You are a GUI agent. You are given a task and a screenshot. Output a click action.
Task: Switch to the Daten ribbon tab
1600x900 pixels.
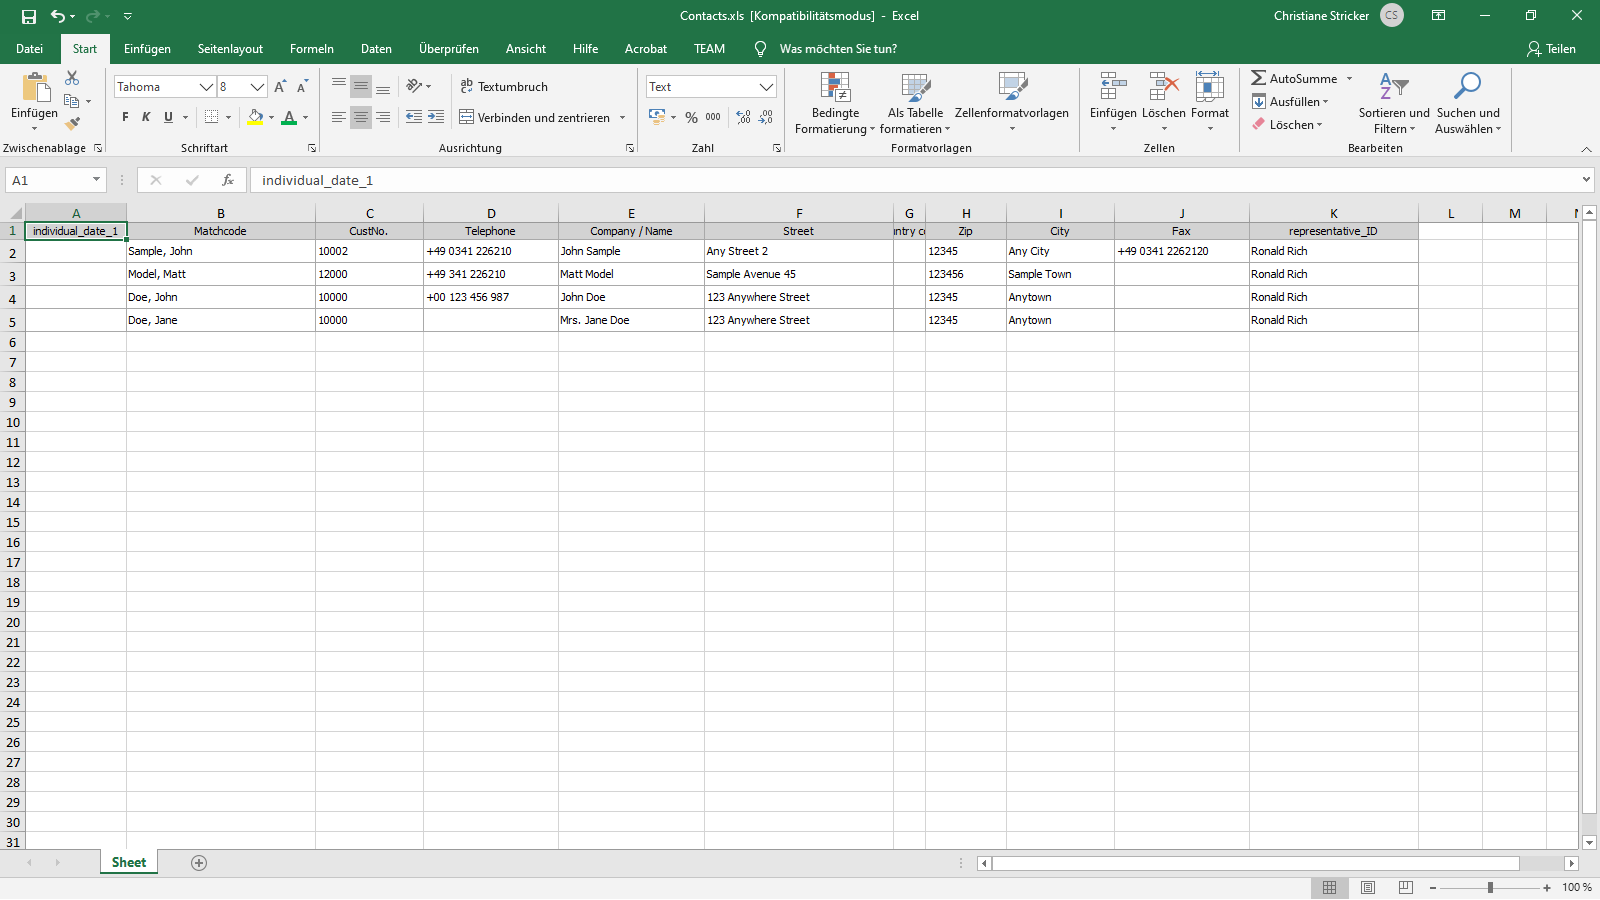[x=376, y=49]
